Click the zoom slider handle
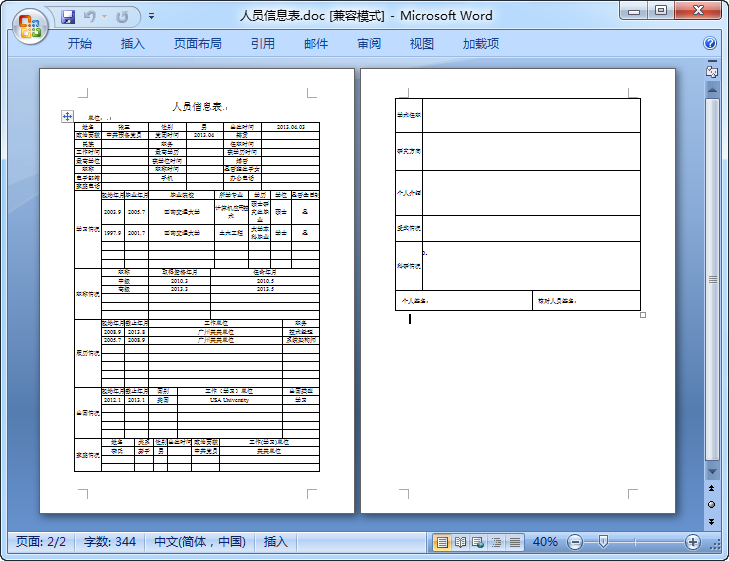729x561 pixels. tap(603, 541)
